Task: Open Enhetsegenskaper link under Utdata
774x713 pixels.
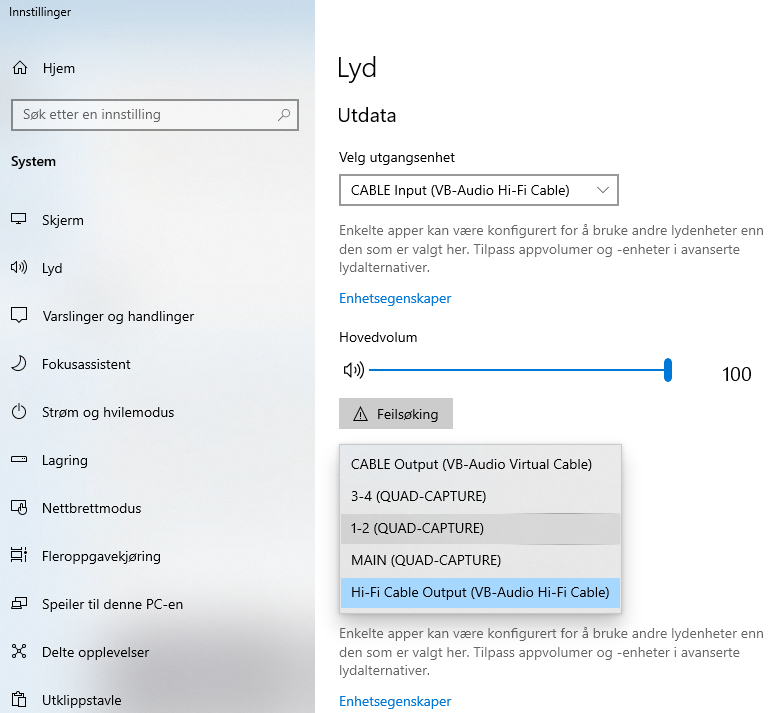Action: coord(395,298)
